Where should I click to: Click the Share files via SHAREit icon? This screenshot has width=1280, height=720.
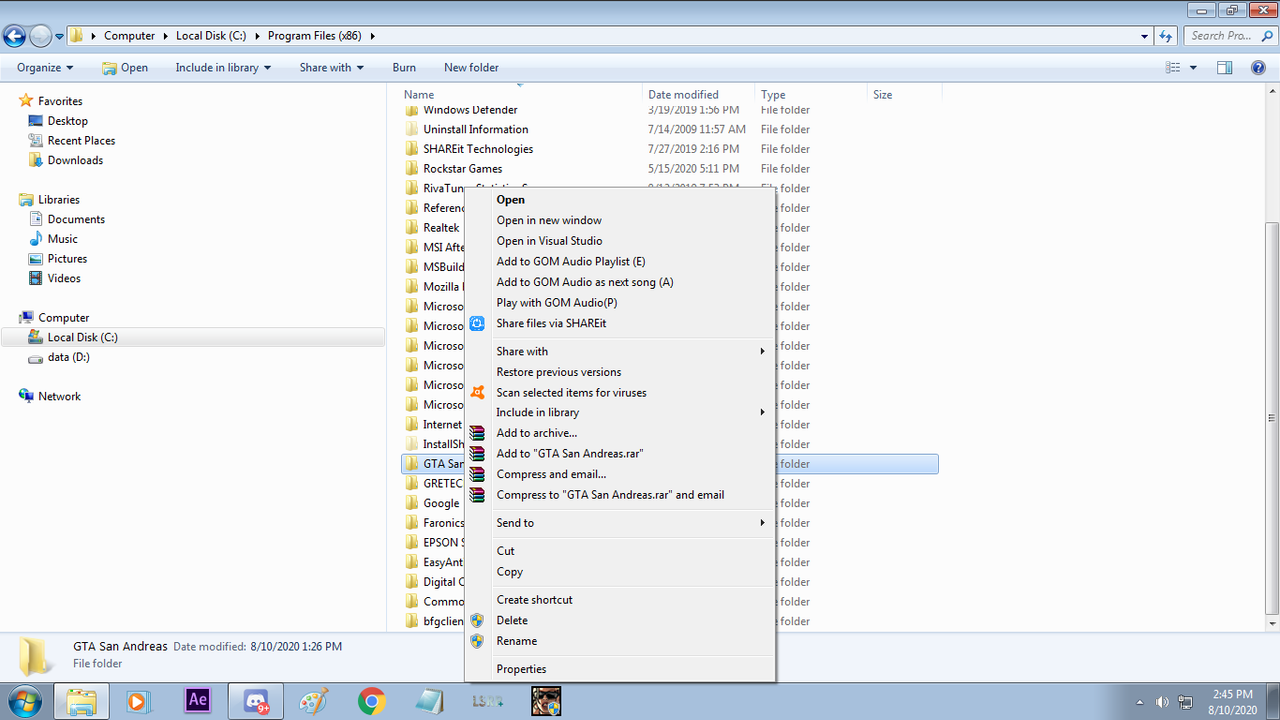tap(477, 323)
